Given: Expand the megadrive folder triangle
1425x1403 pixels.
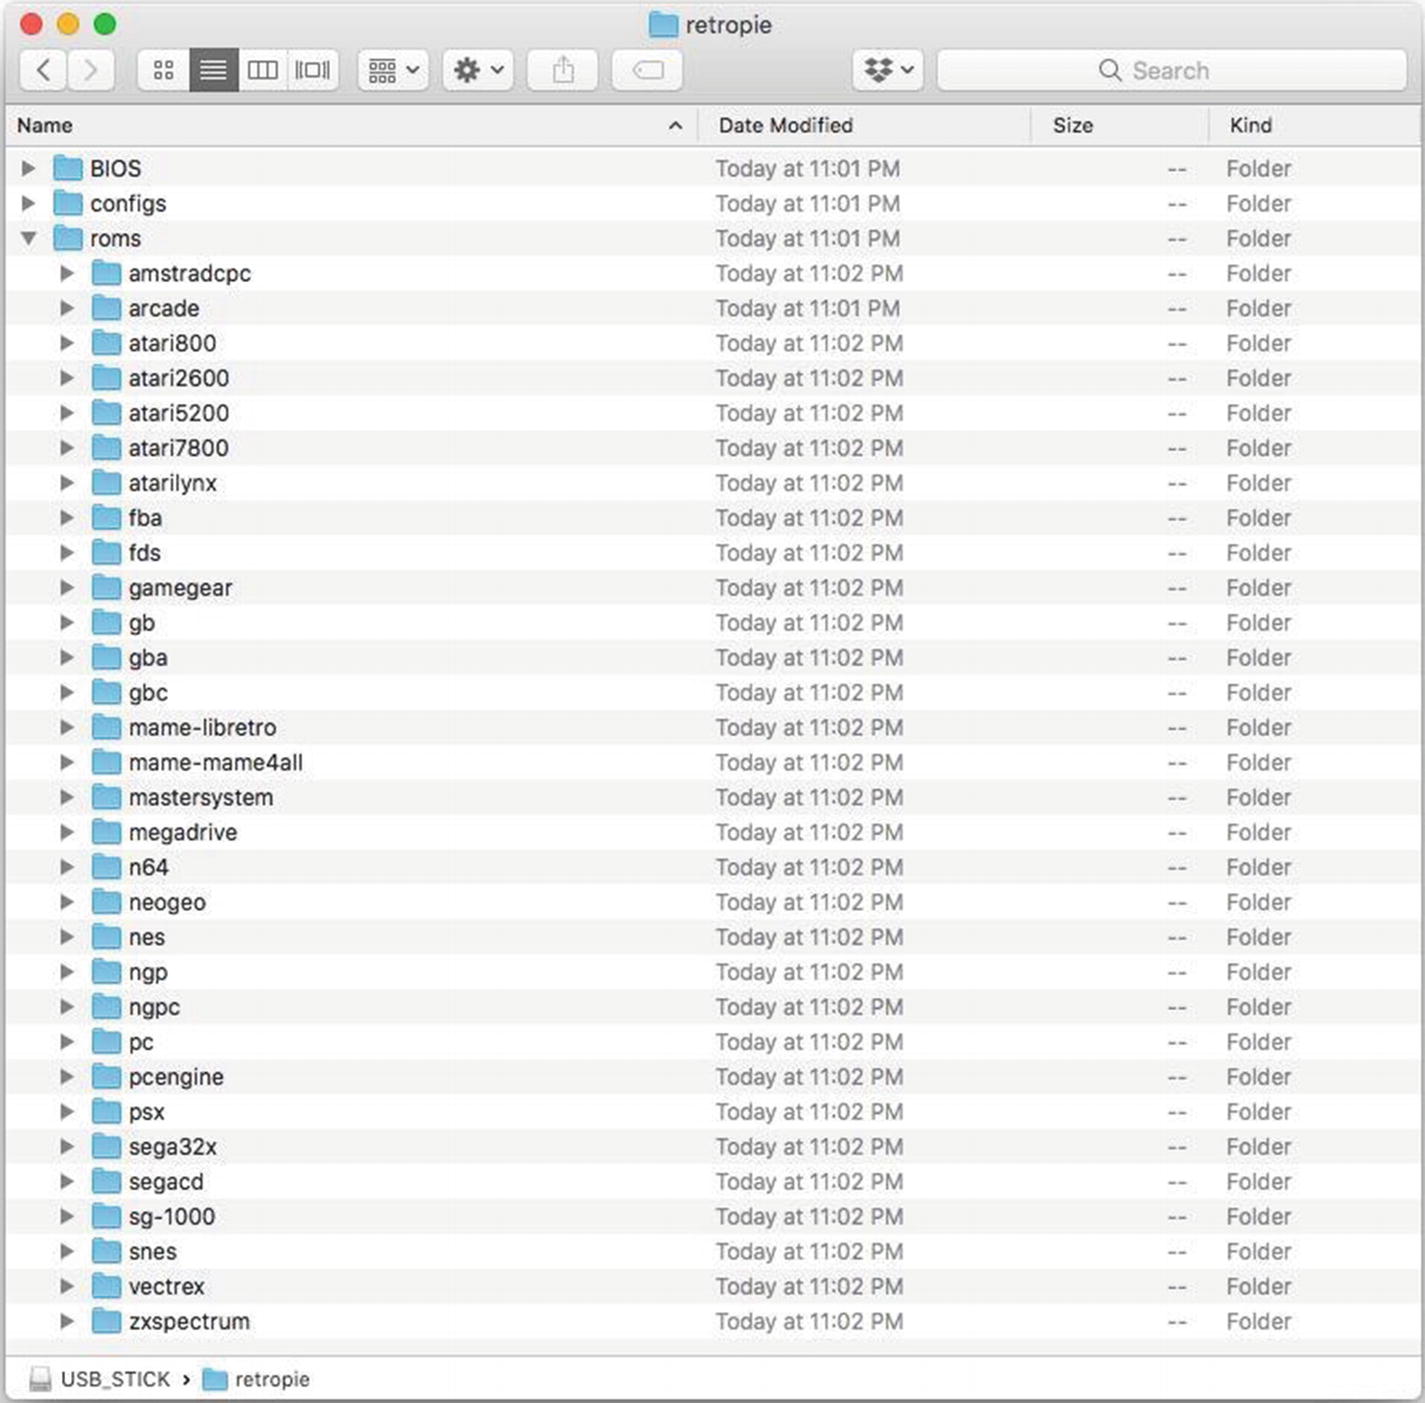Looking at the screenshot, I should point(67,832).
